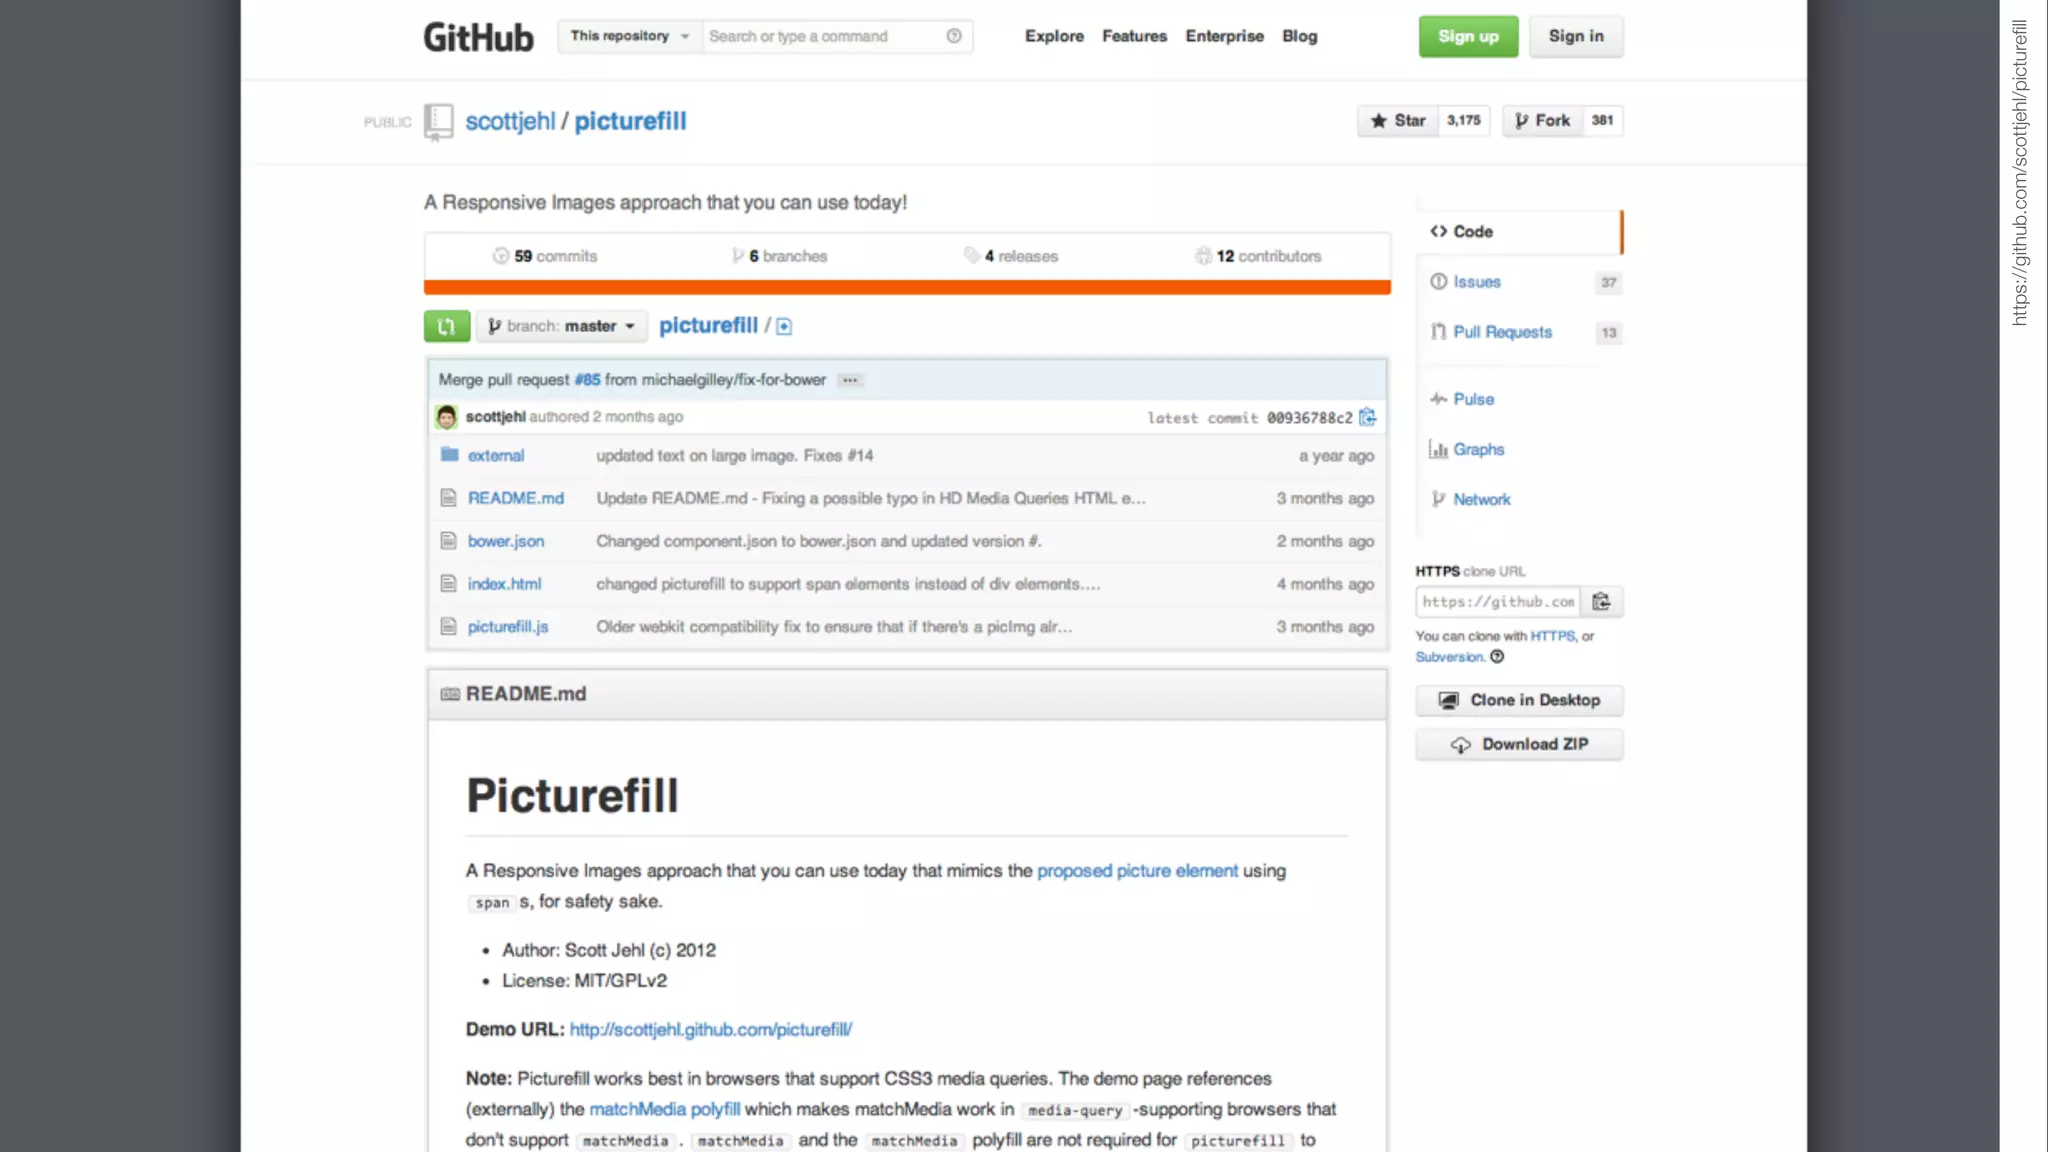
Task: Open the 'This repository' search scope dropdown
Action: tap(630, 36)
